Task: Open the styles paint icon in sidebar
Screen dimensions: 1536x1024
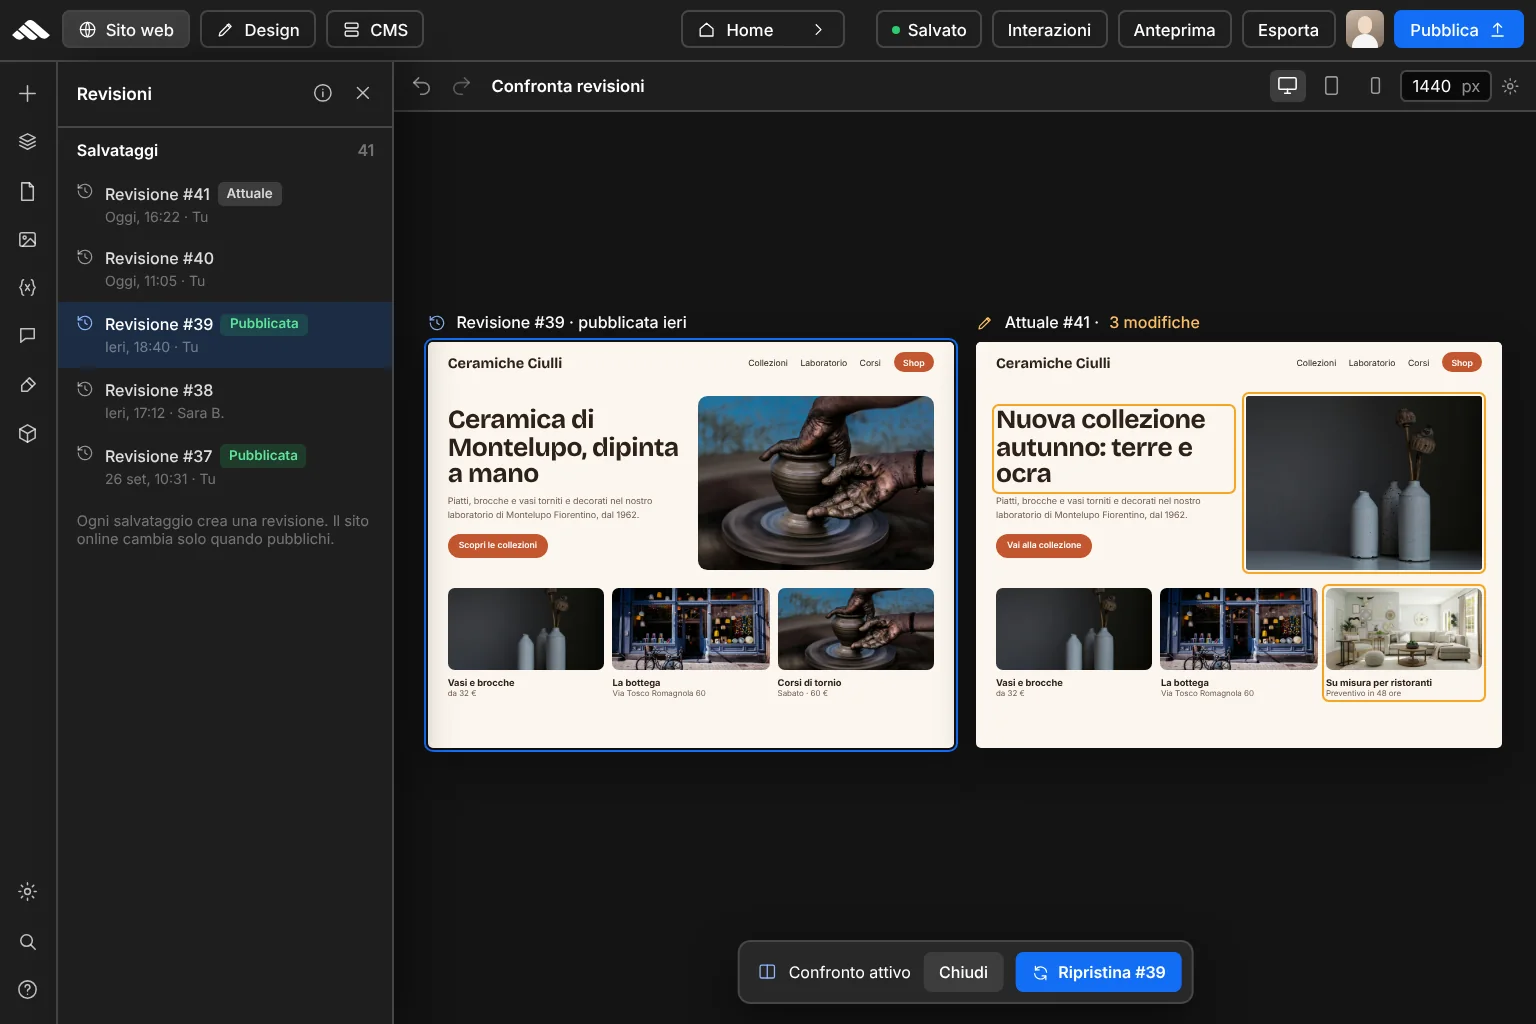Action: pos(28,385)
